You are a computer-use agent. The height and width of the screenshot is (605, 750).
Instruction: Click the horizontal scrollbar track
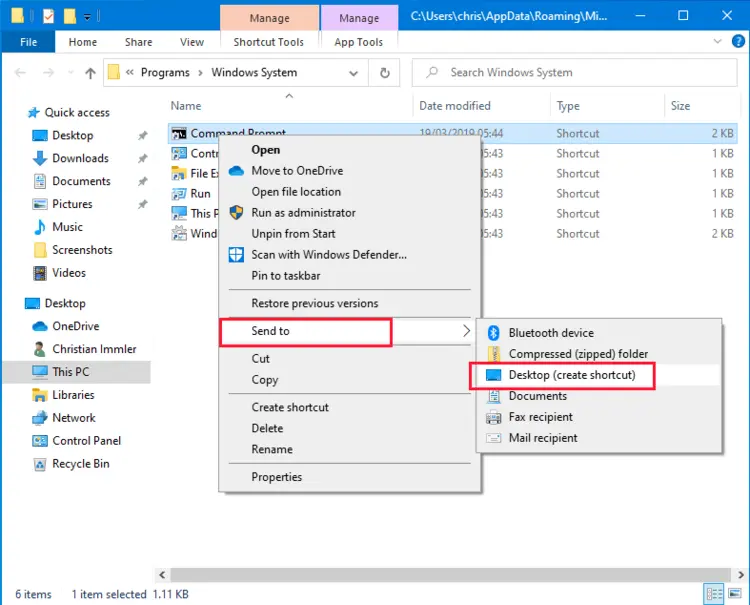[451, 574]
